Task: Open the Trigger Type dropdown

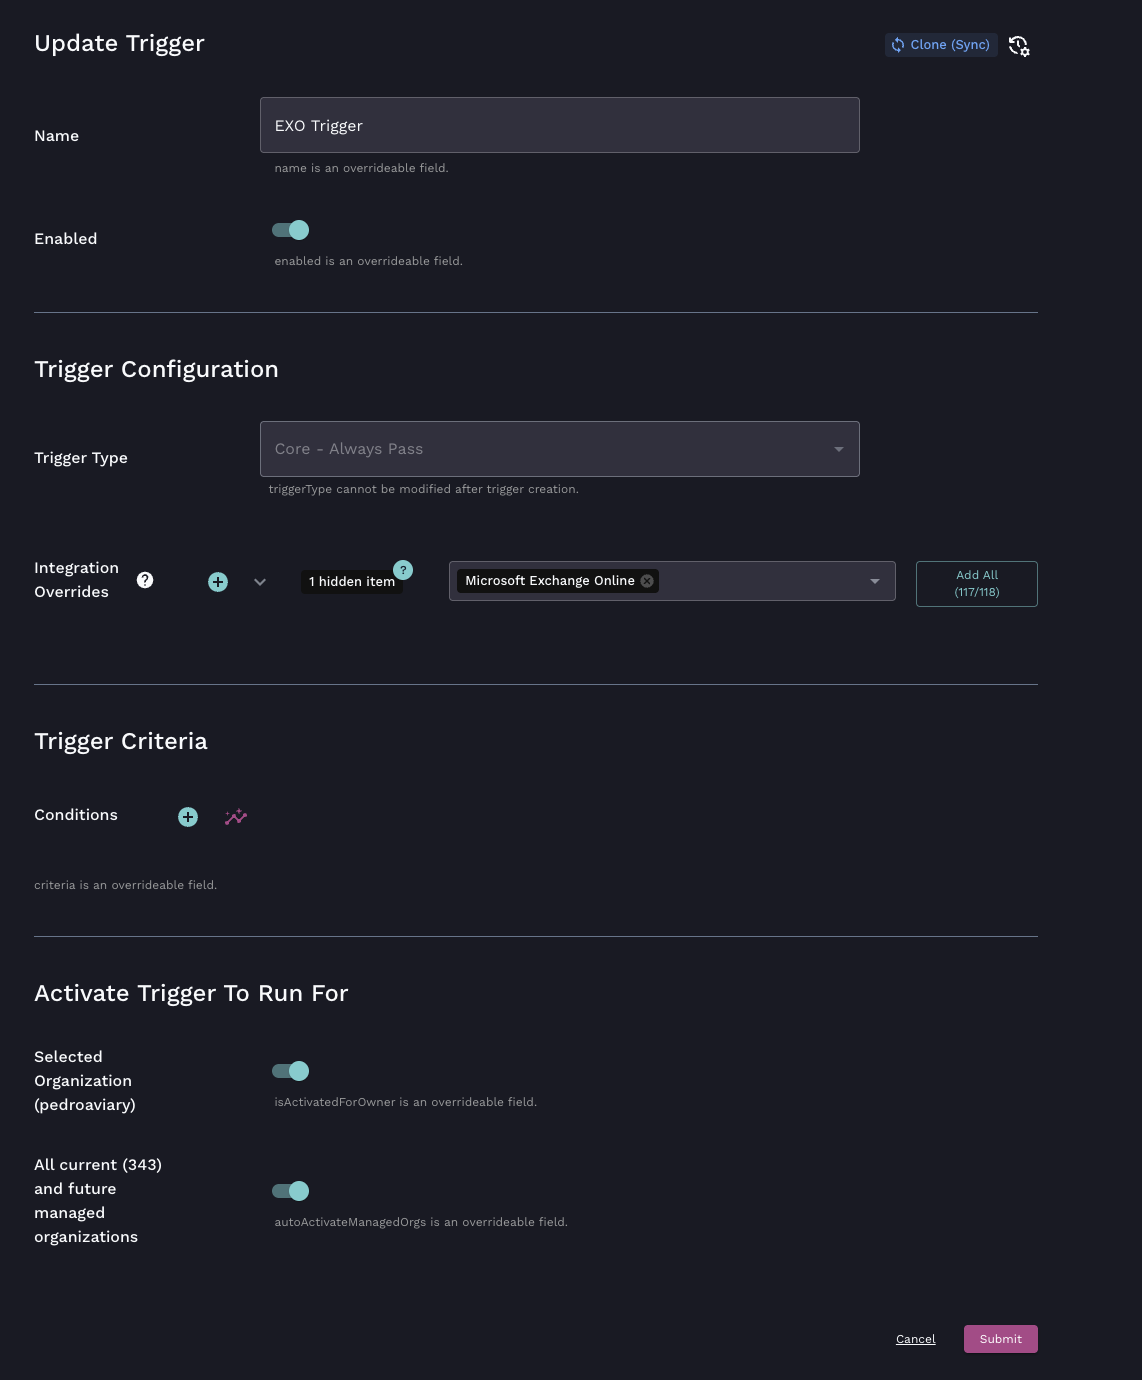Action: (559, 449)
